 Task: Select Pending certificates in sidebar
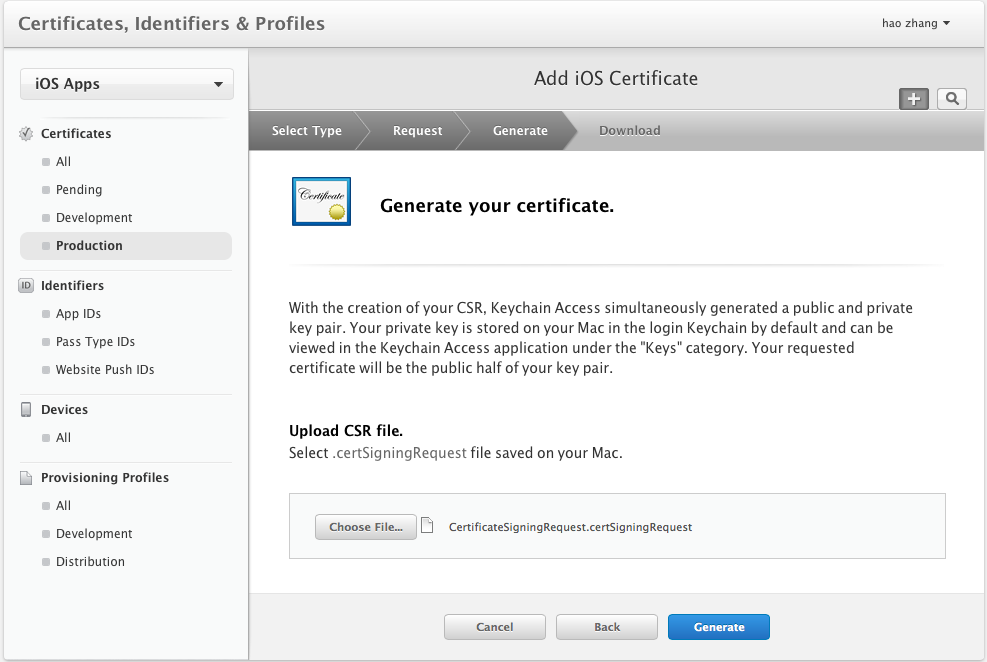pyautogui.click(x=79, y=190)
